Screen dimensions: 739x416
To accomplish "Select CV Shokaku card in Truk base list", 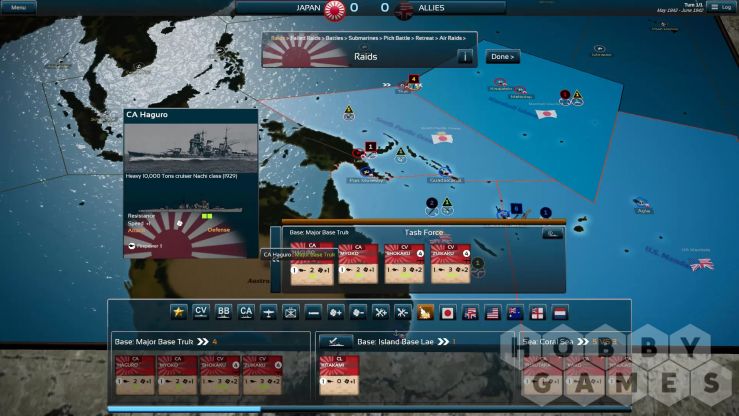I will [220, 375].
